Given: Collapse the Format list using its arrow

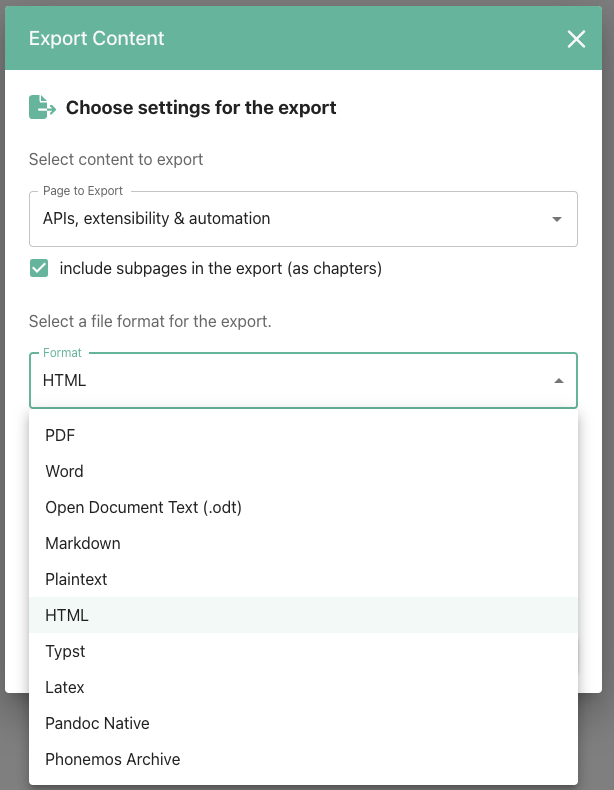Looking at the screenshot, I should pyautogui.click(x=558, y=381).
